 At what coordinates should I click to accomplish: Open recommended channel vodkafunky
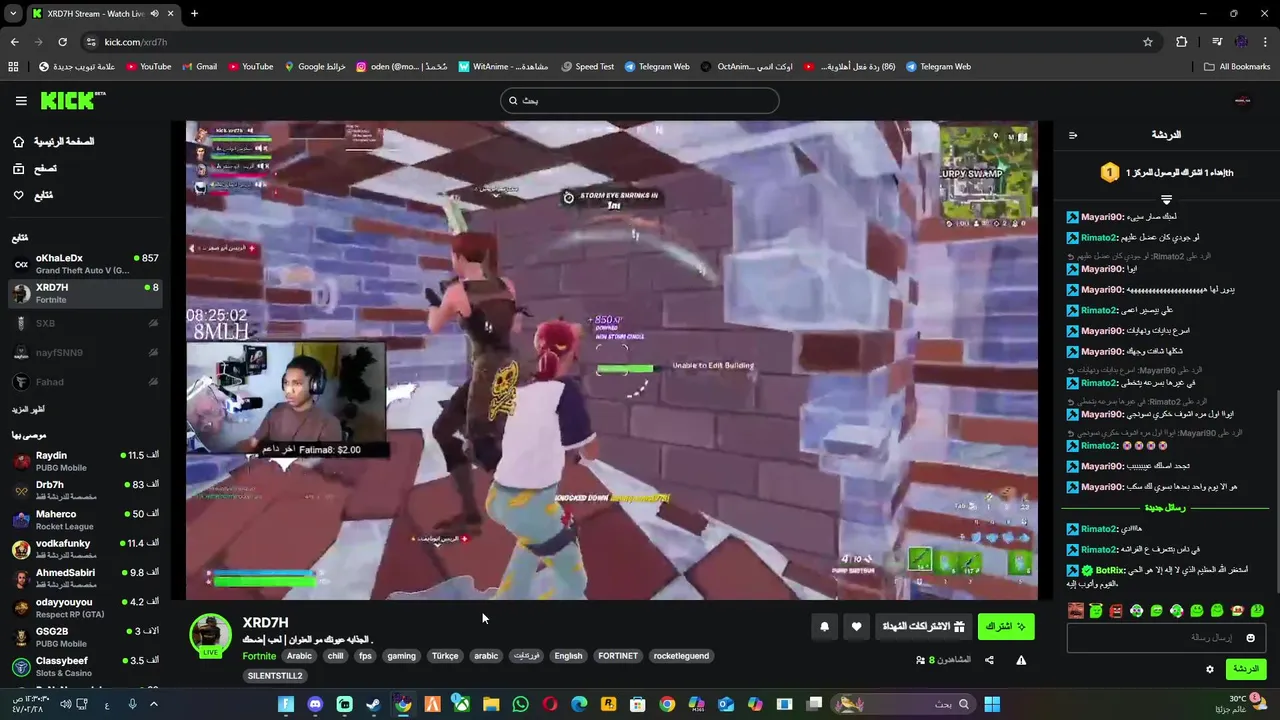click(85, 549)
